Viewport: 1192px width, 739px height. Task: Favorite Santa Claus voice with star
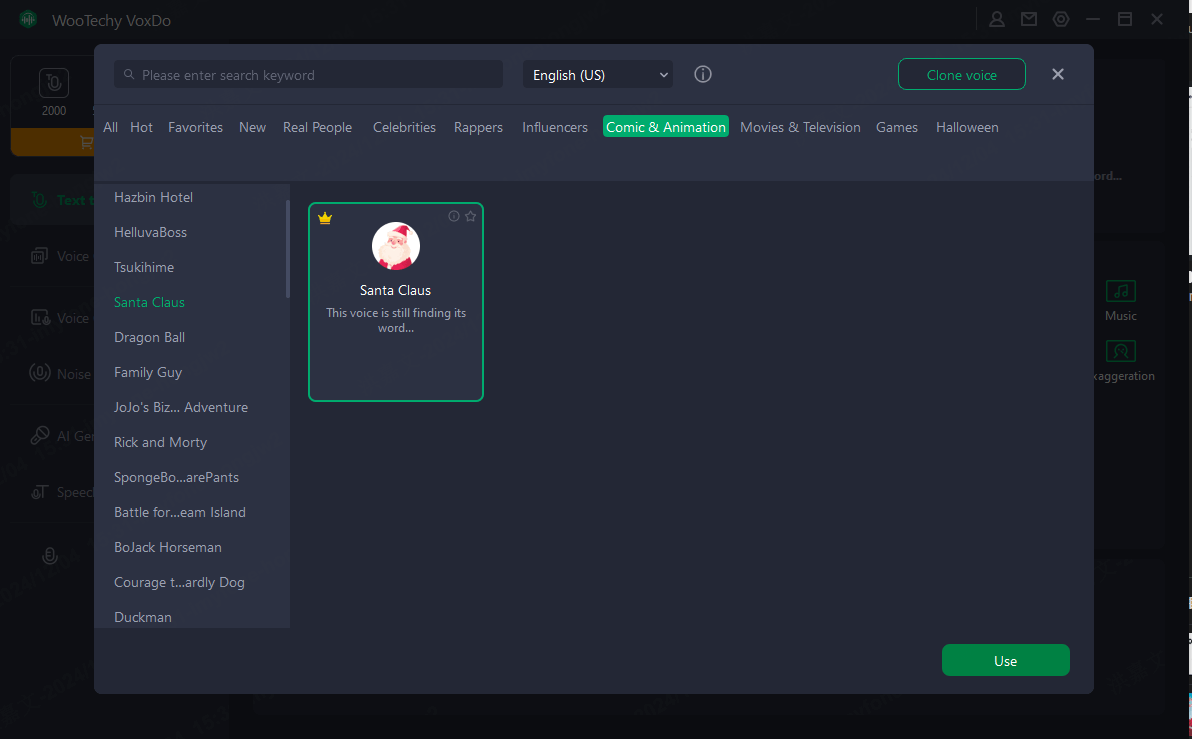point(470,216)
